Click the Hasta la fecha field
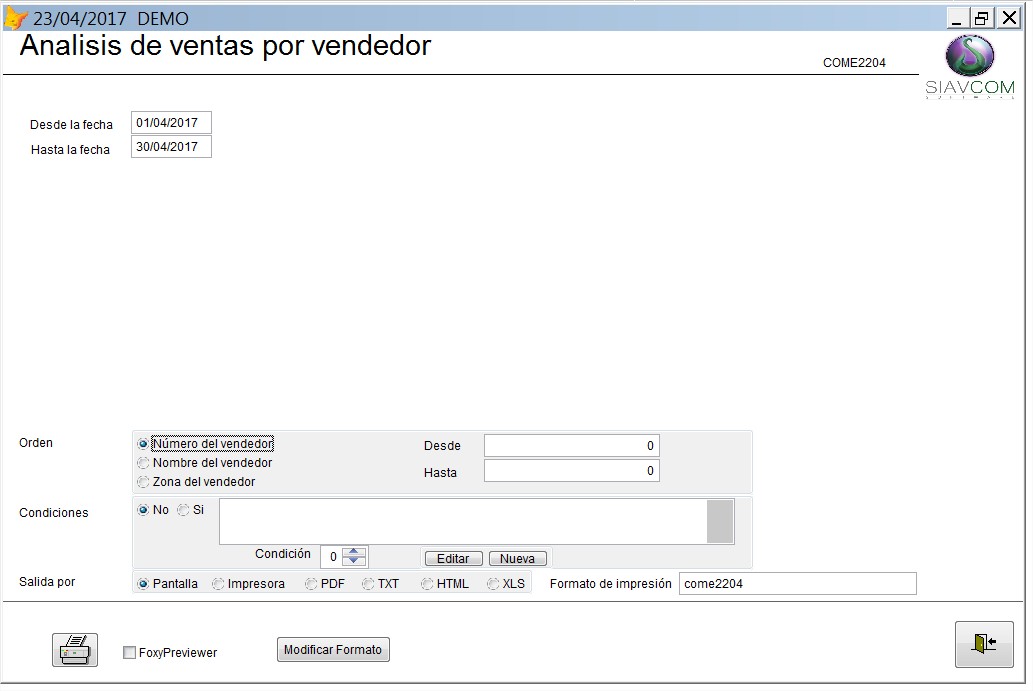 pos(171,147)
